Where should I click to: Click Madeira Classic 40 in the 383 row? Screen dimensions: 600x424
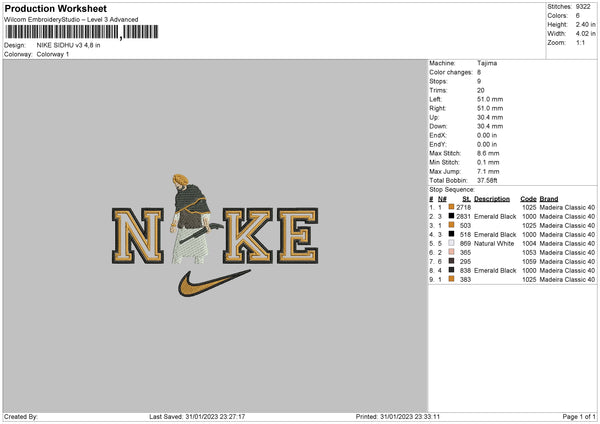pyautogui.click(x=567, y=280)
